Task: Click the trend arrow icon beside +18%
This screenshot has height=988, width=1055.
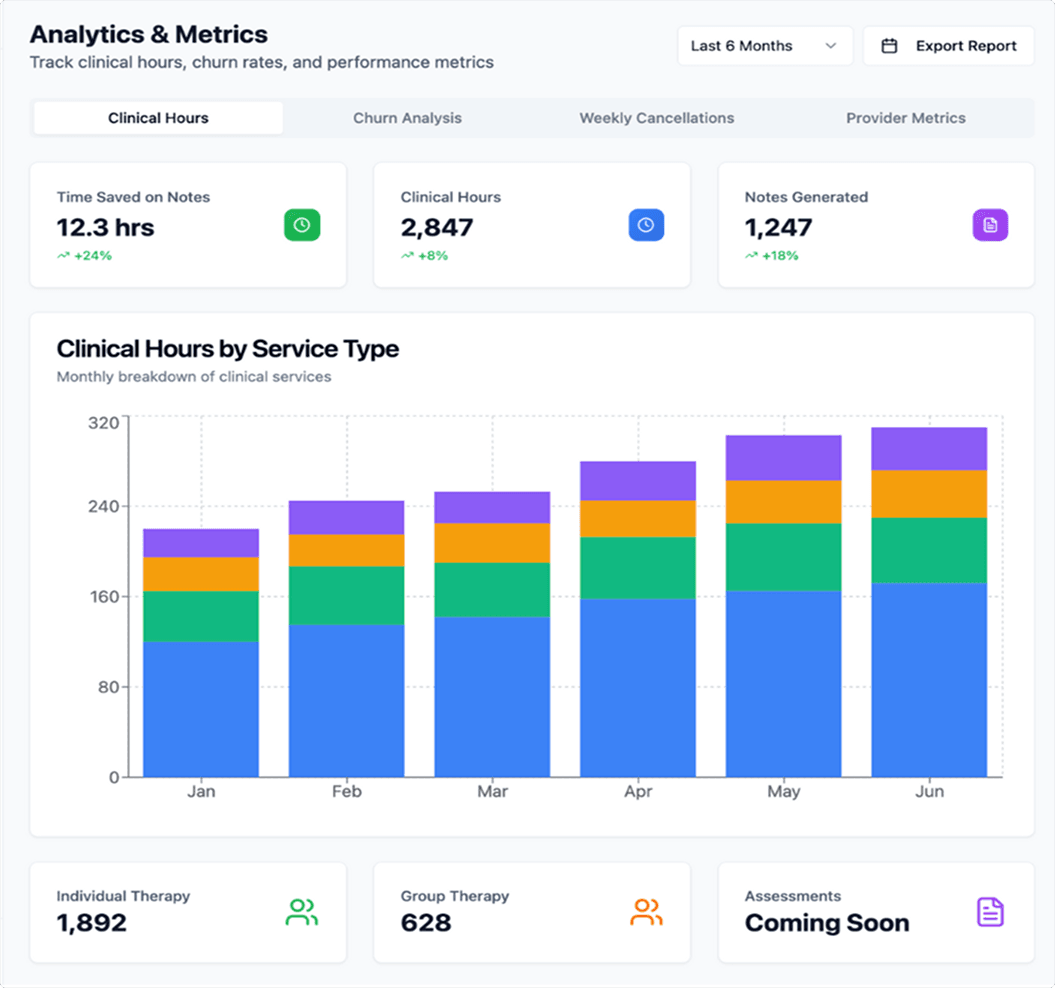Action: tap(752, 256)
